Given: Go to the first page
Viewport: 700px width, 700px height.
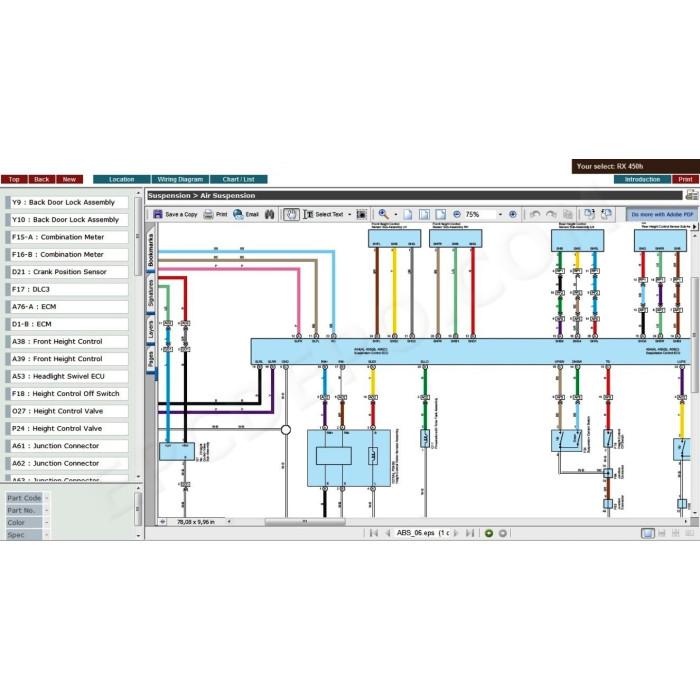Looking at the screenshot, I should (374, 533).
